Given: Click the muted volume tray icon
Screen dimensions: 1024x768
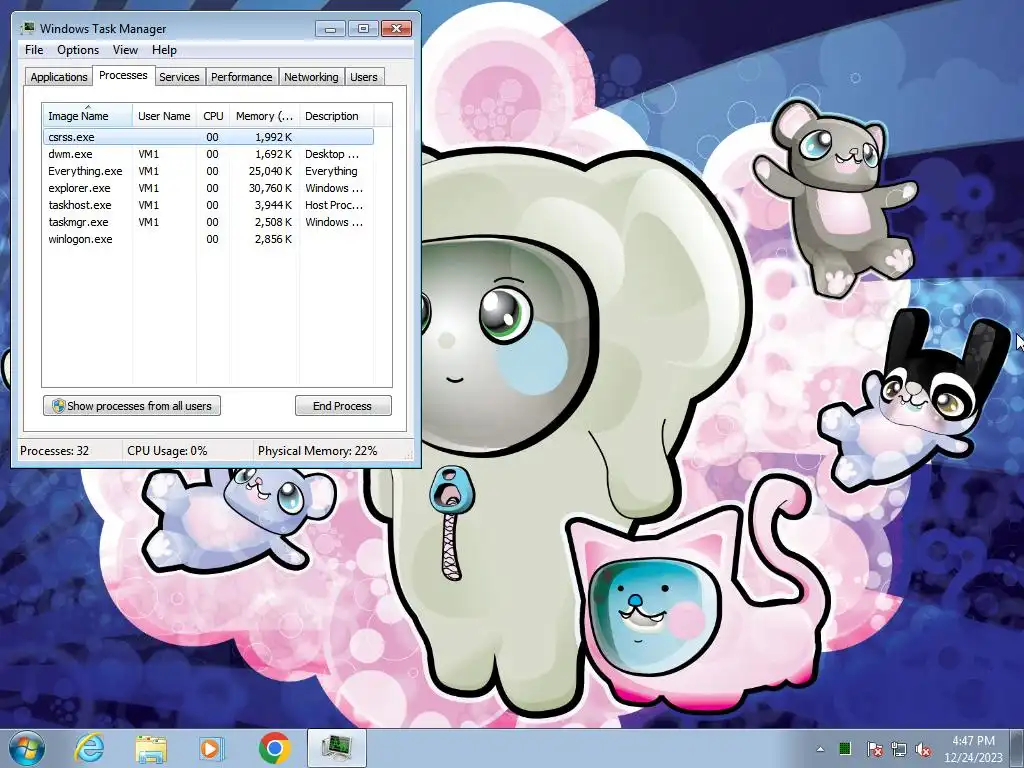Looking at the screenshot, I should (923, 749).
